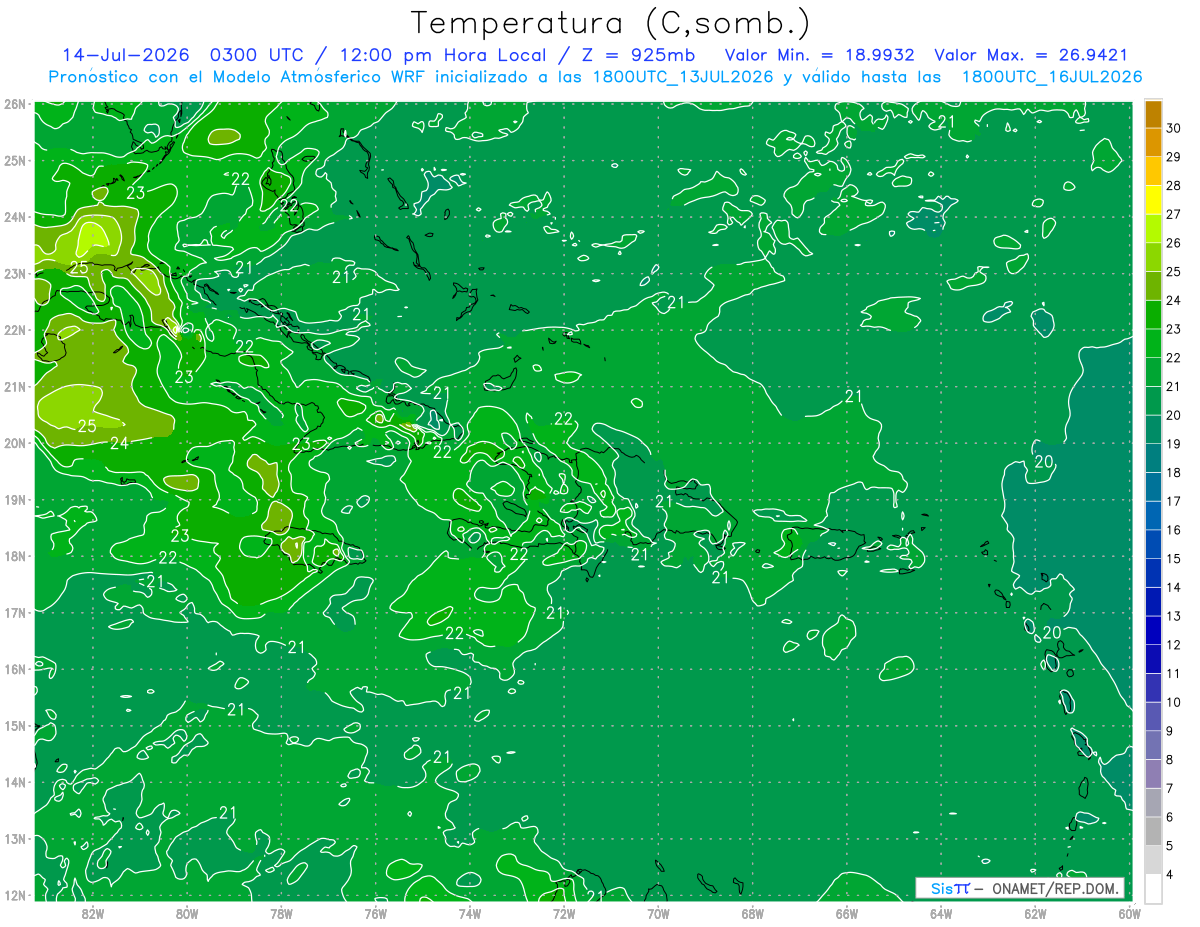
Task: Click the '26N' latitude axis label
Action: [x=14, y=104]
